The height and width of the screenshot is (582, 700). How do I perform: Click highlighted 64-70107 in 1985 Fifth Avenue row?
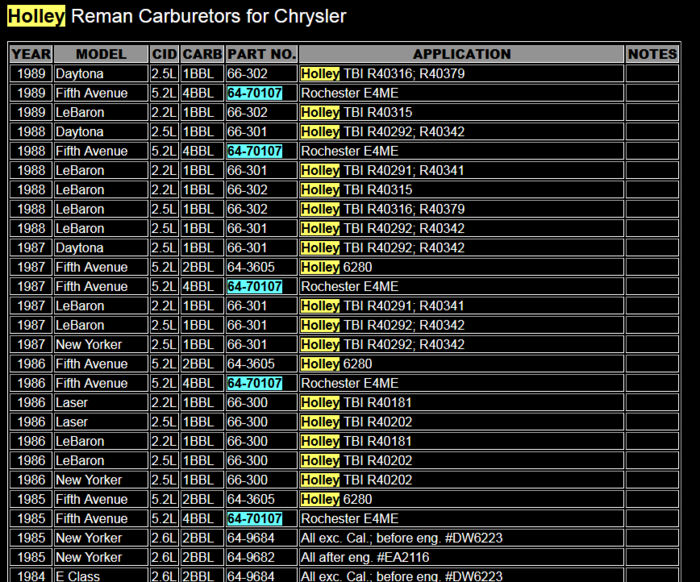tap(254, 519)
